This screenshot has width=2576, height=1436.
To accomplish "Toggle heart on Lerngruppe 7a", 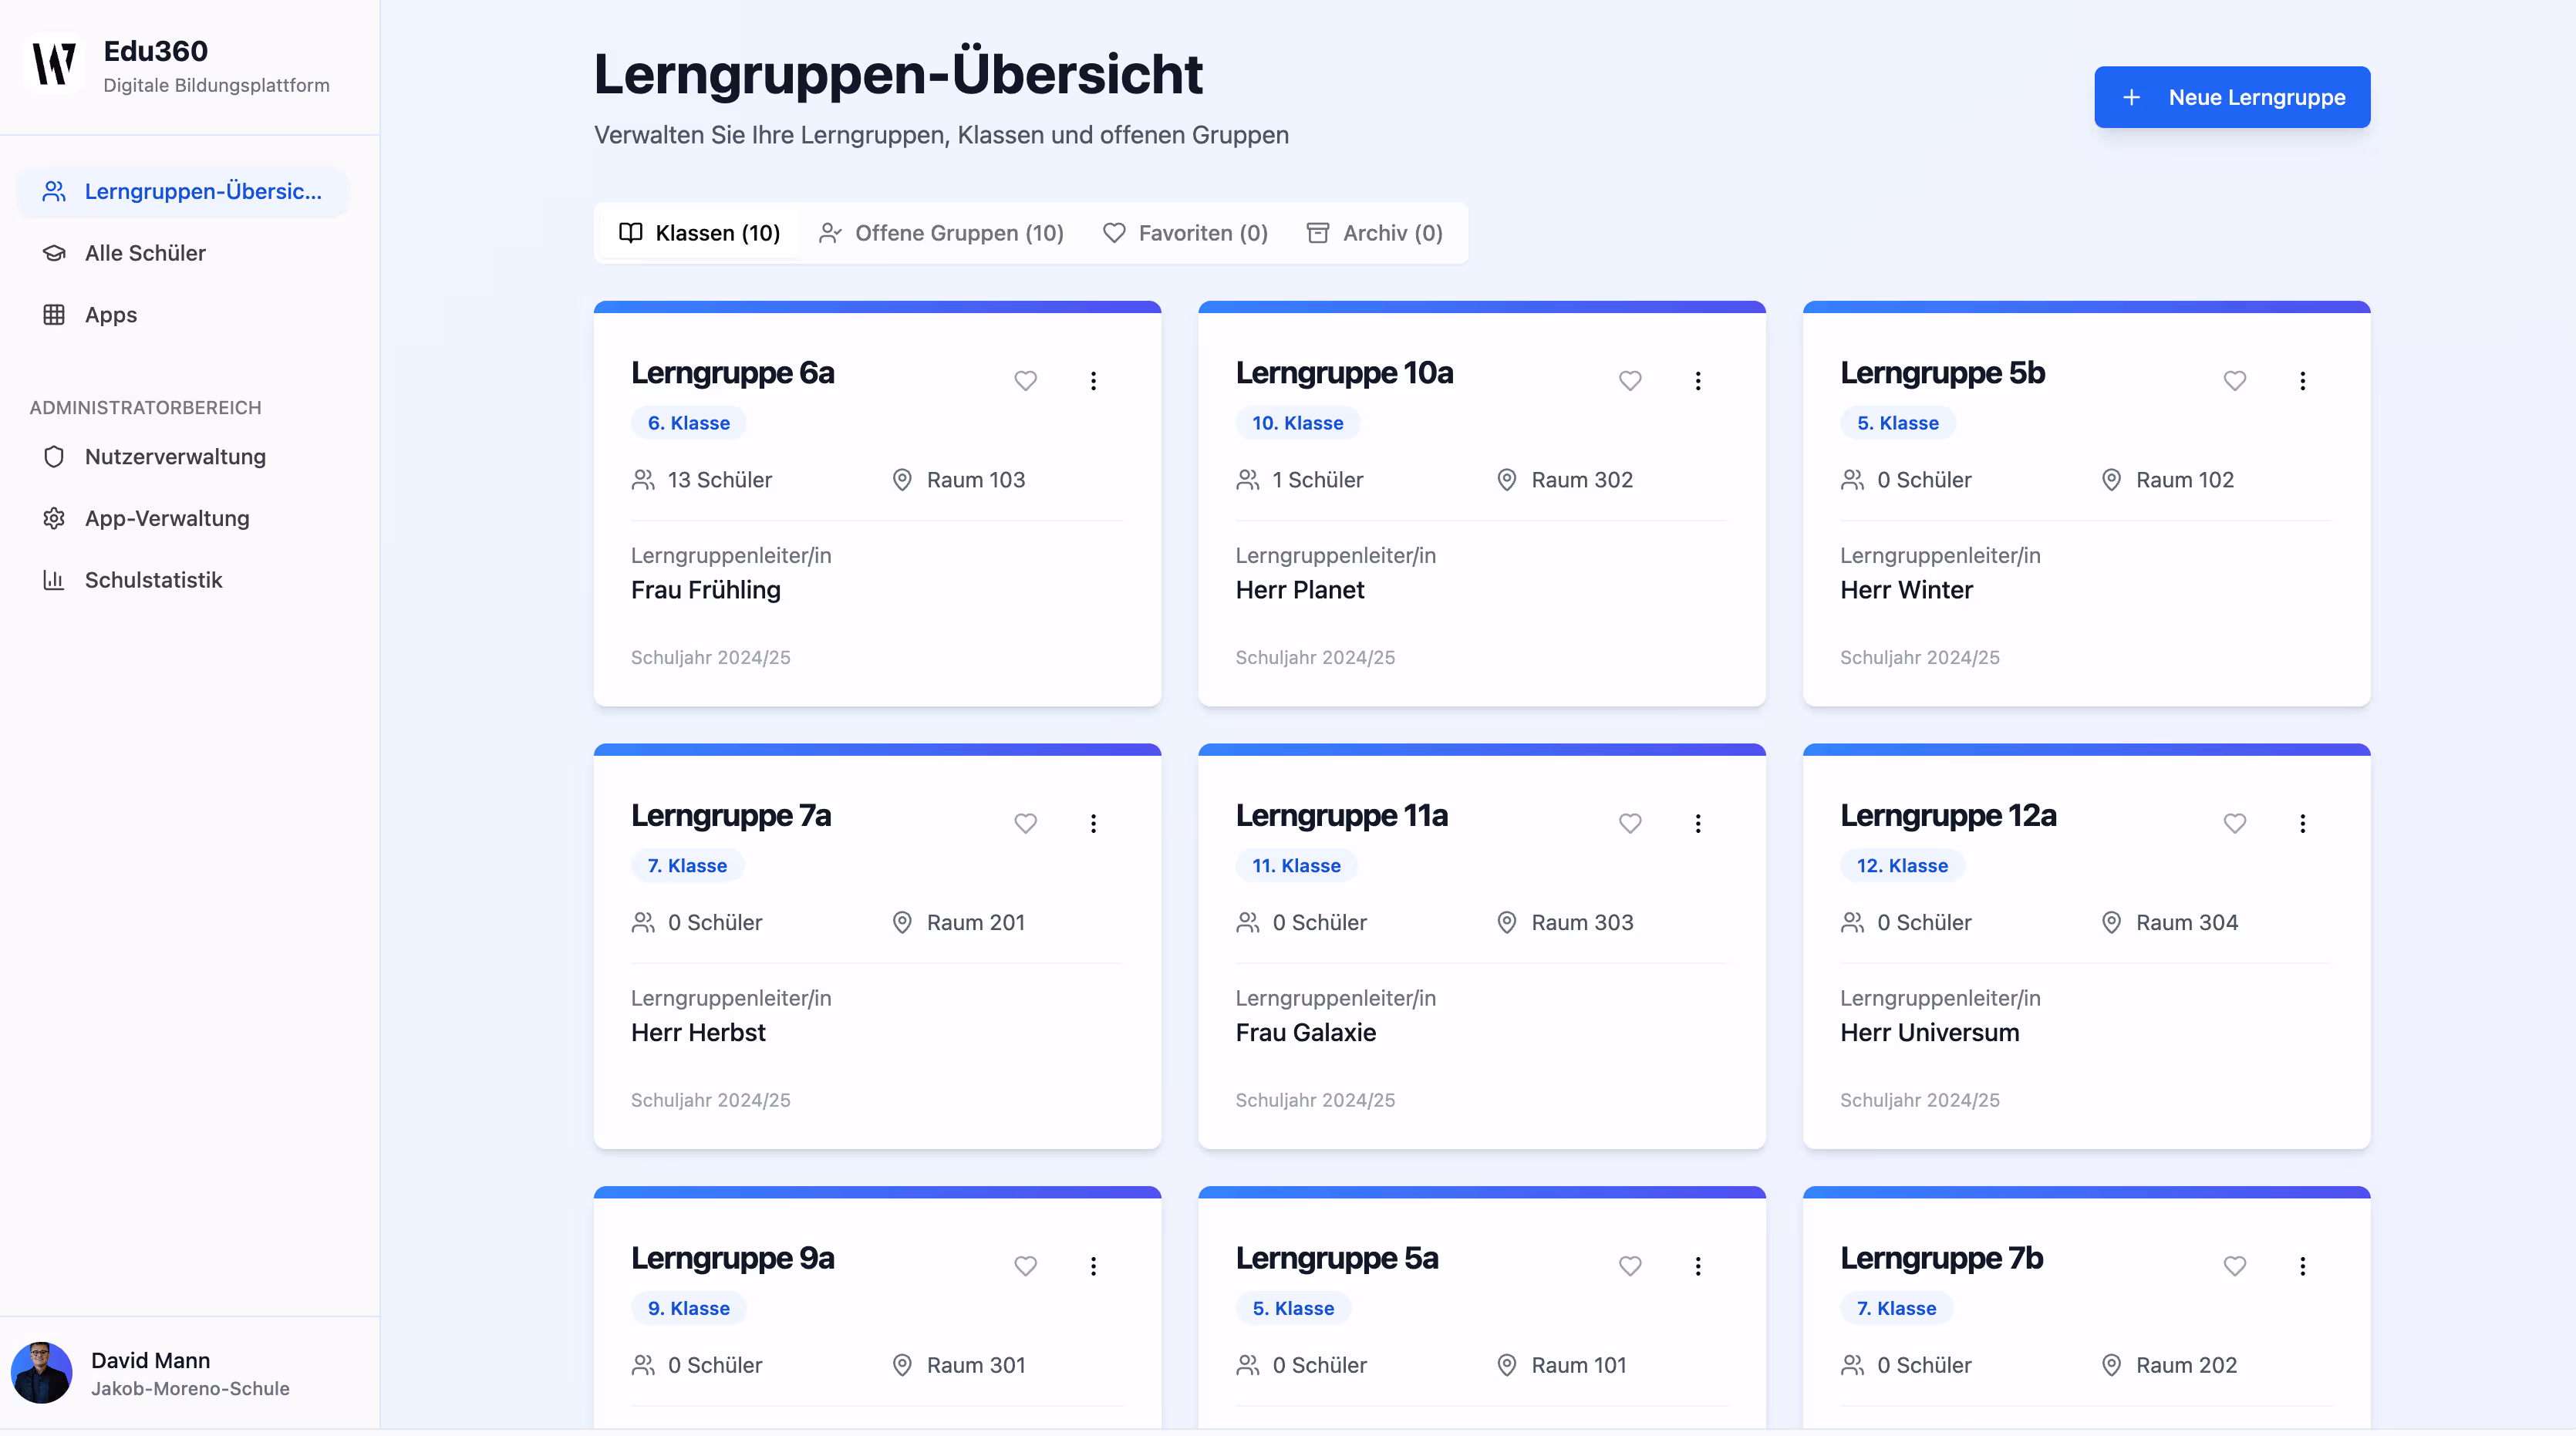I will point(1025,823).
